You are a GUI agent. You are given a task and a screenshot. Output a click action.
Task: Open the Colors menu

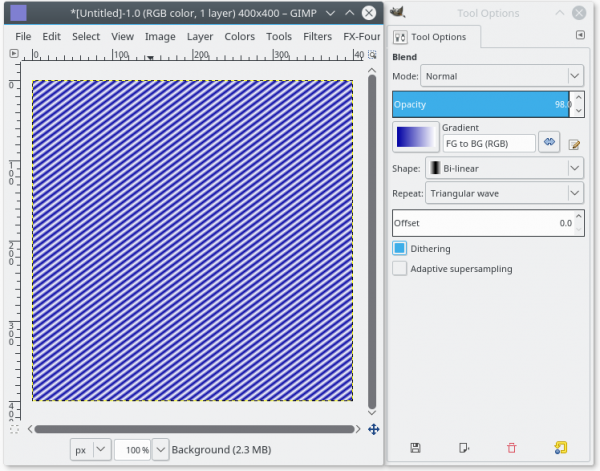coord(240,36)
